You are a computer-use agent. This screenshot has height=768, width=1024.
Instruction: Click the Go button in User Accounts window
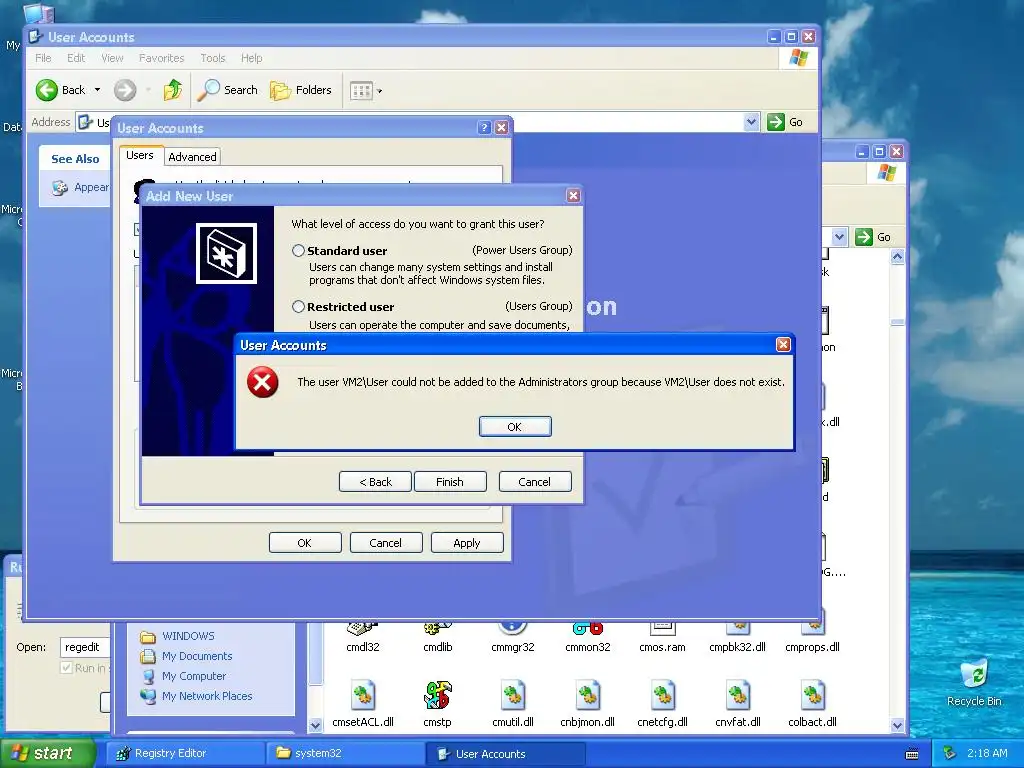[786, 122]
